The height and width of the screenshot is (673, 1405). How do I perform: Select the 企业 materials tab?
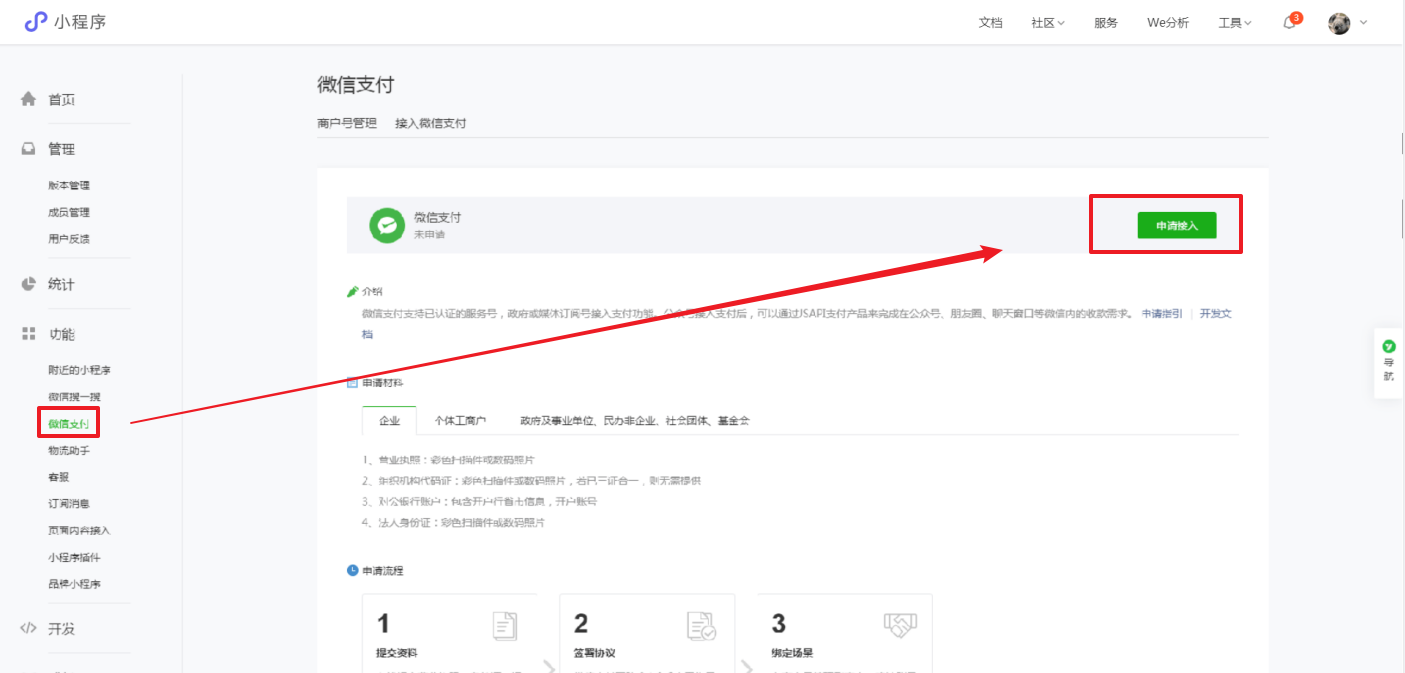[x=390, y=421]
